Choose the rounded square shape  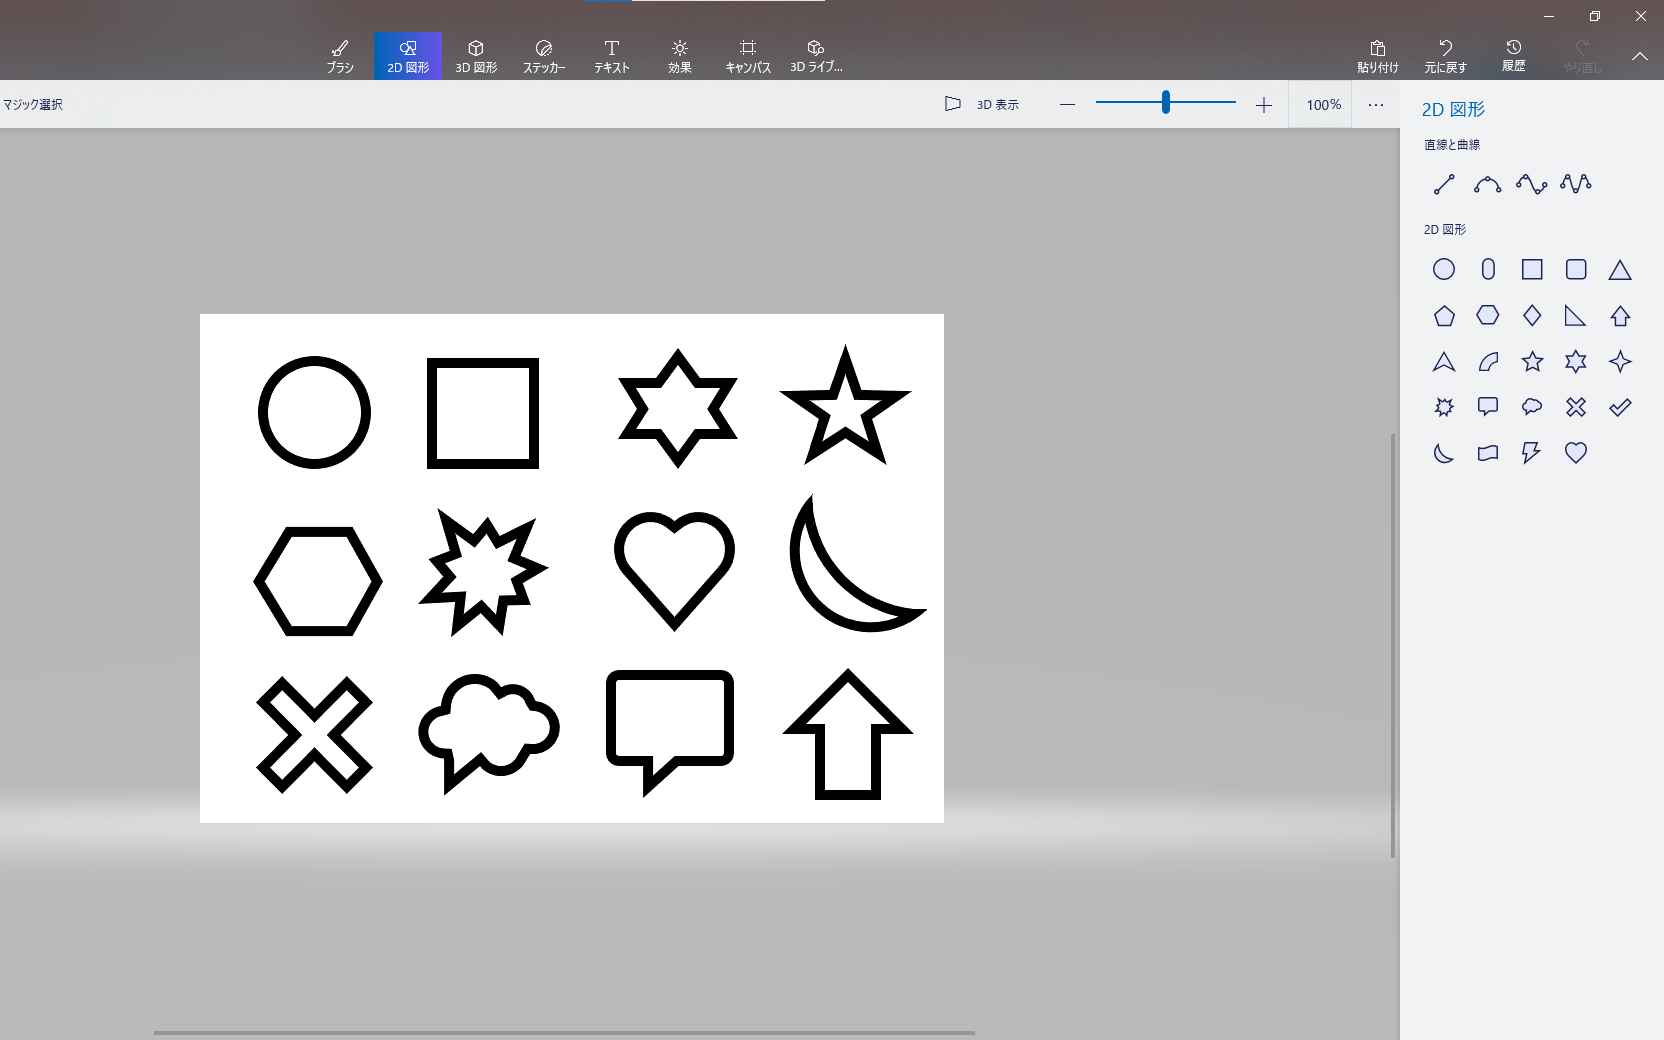tap(1576, 269)
